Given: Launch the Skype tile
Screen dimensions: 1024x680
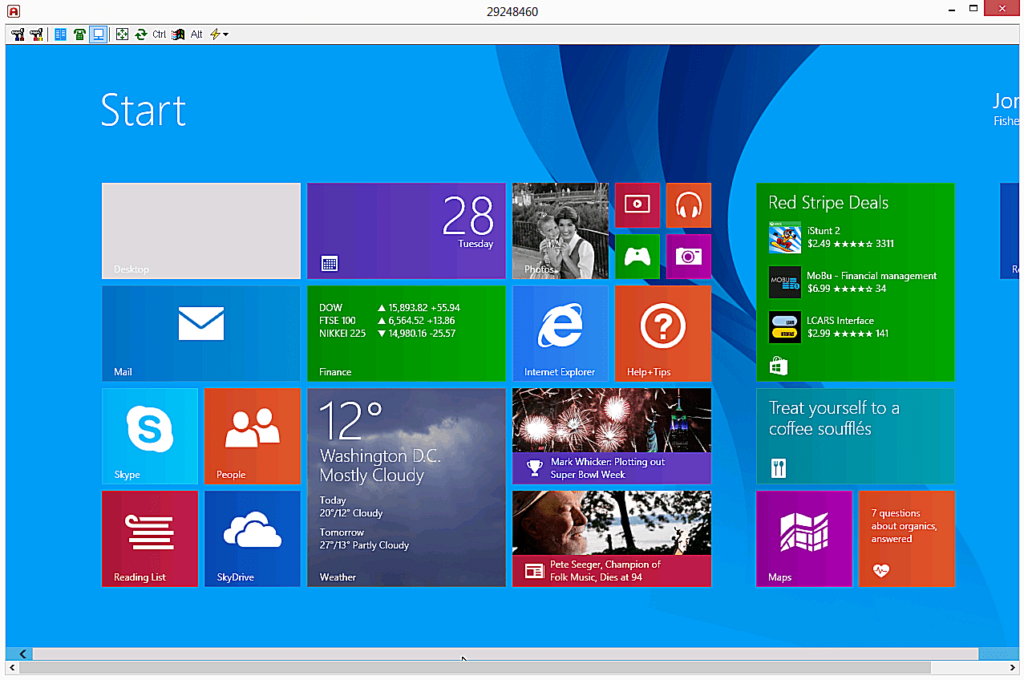Looking at the screenshot, I should tap(150, 436).
